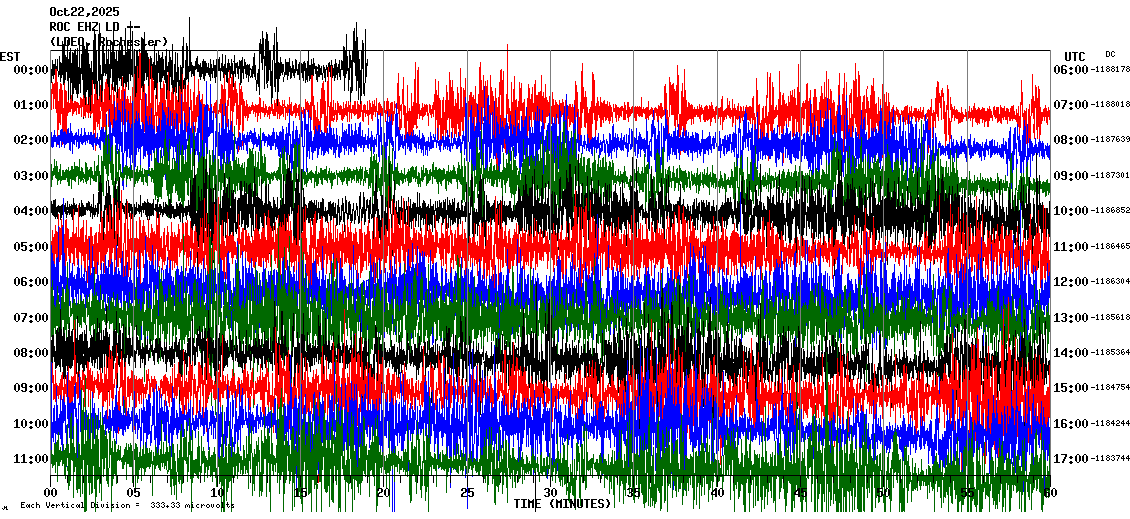Select DC offset value -1186852
Viewport: 1130px width, 519px height.
point(1109,210)
